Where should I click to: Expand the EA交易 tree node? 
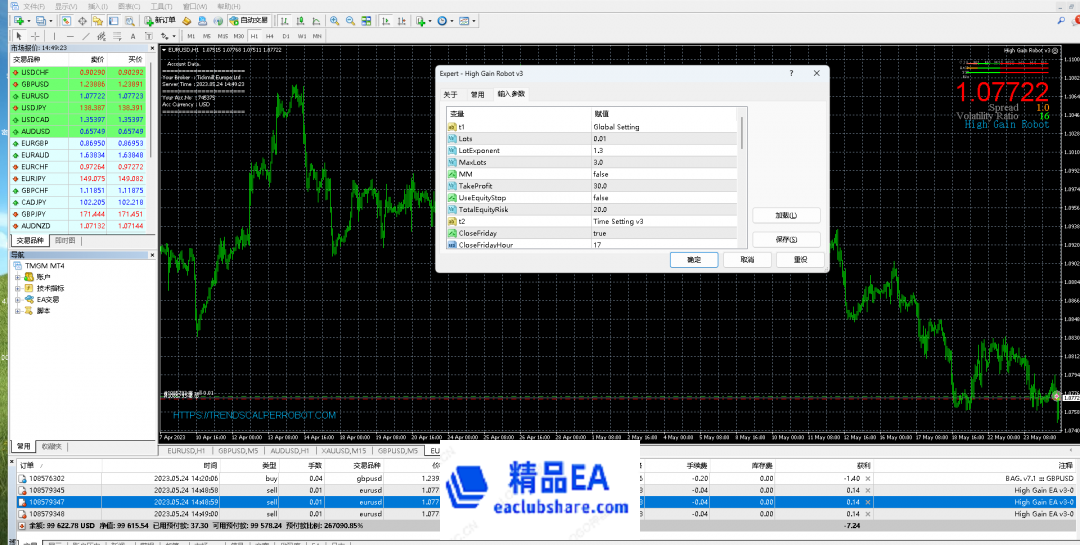[18, 299]
